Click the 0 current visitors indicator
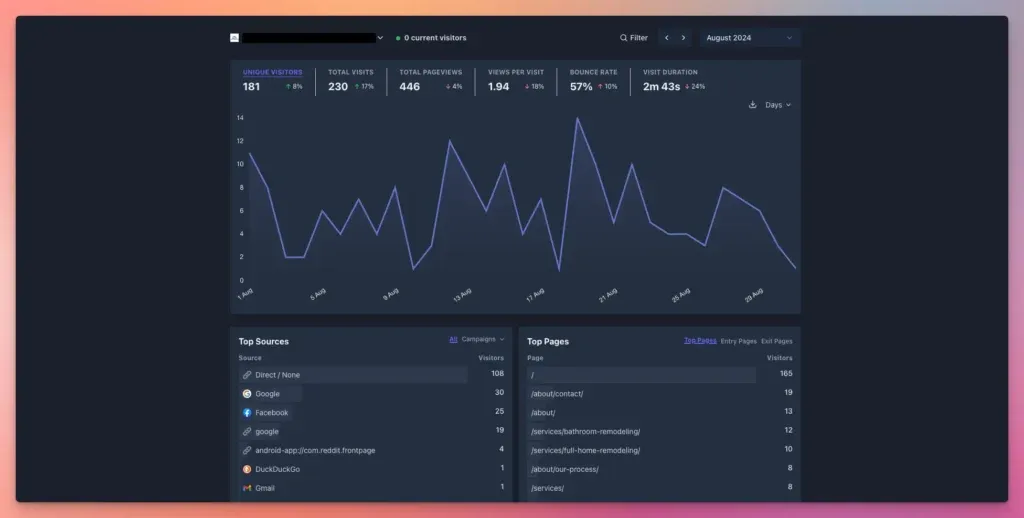This screenshot has height=518, width=1024. click(x=434, y=38)
